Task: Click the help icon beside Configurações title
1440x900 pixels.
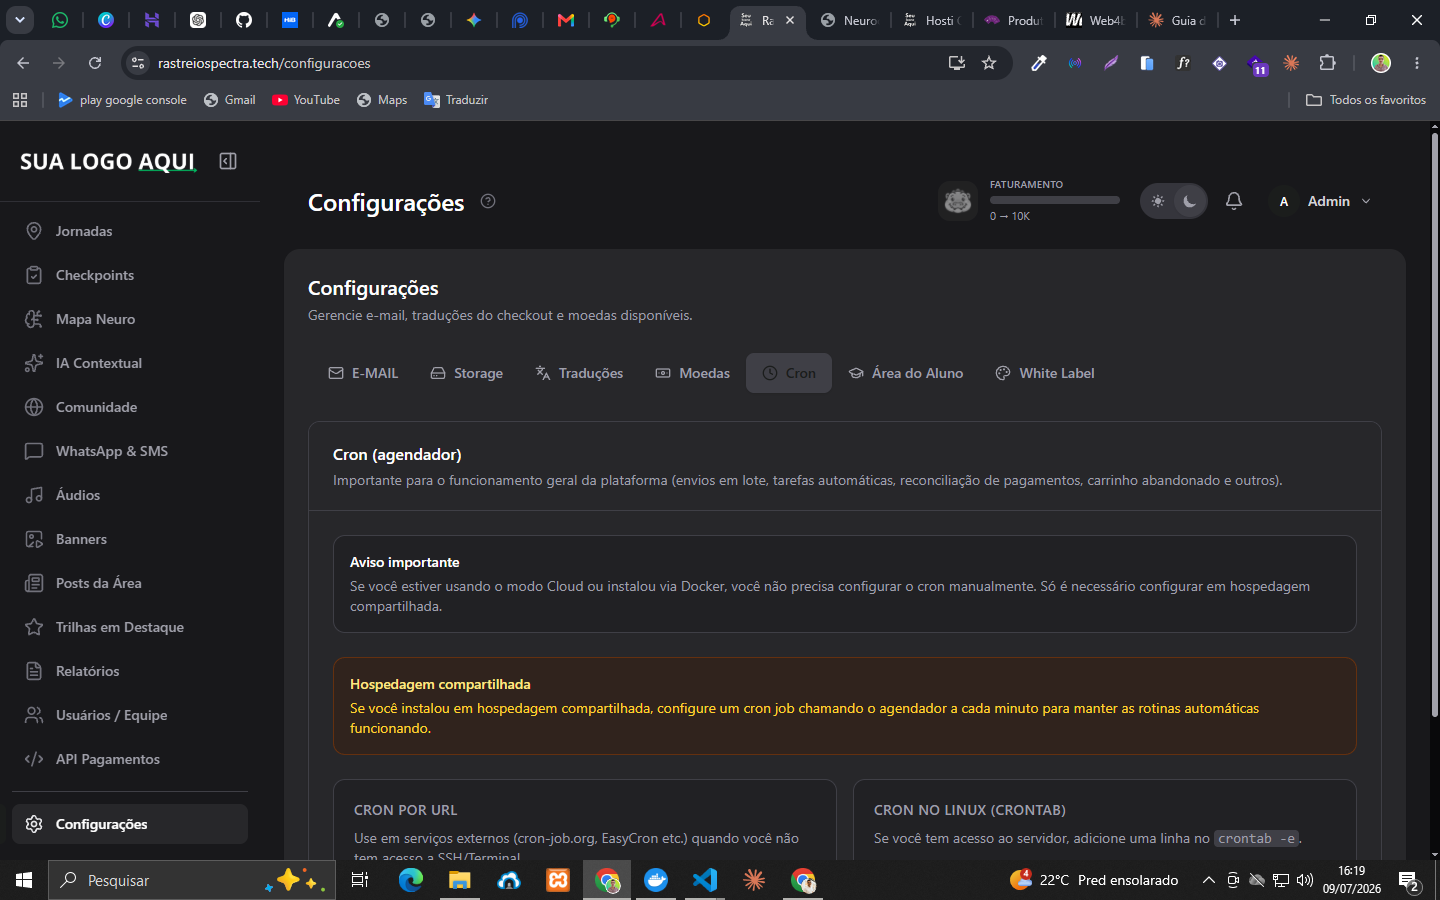Action: tap(488, 201)
